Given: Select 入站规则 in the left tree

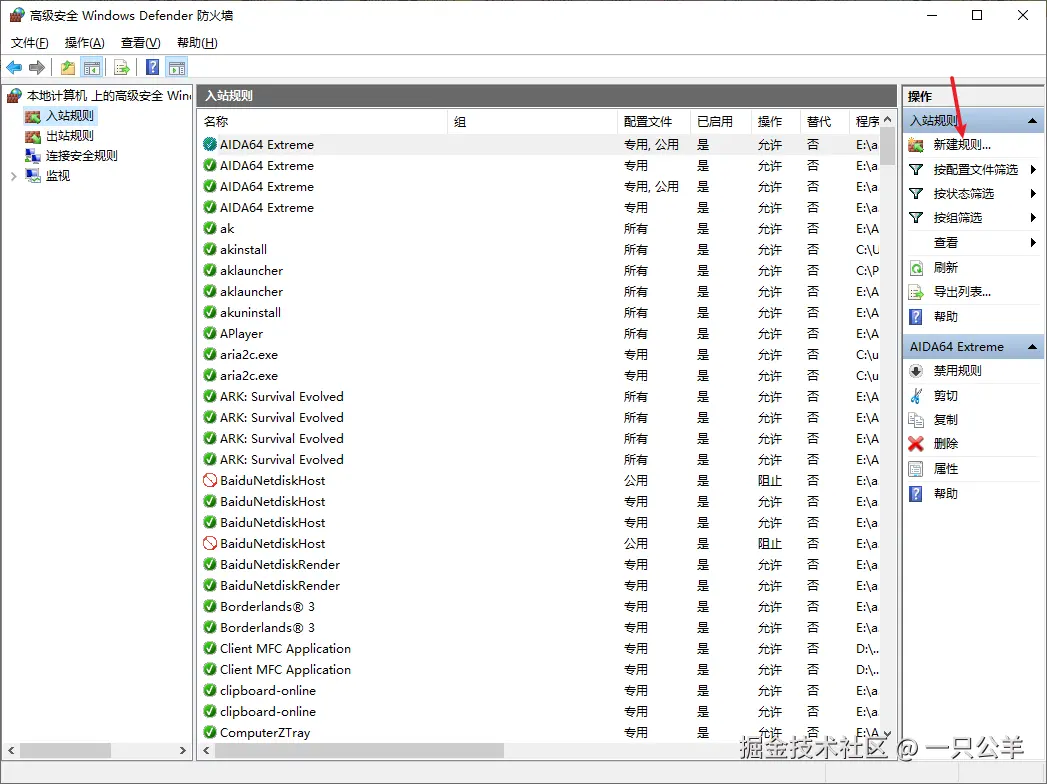Looking at the screenshot, I should 70,116.
